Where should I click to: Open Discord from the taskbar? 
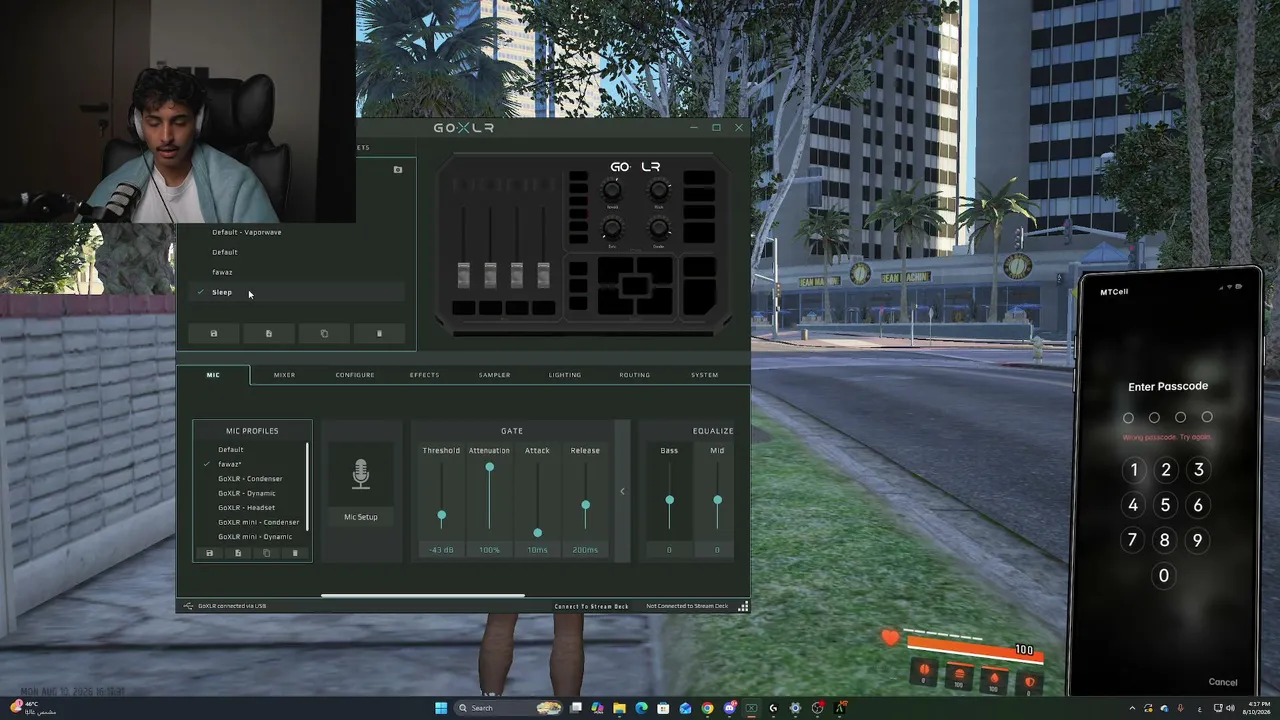(729, 708)
